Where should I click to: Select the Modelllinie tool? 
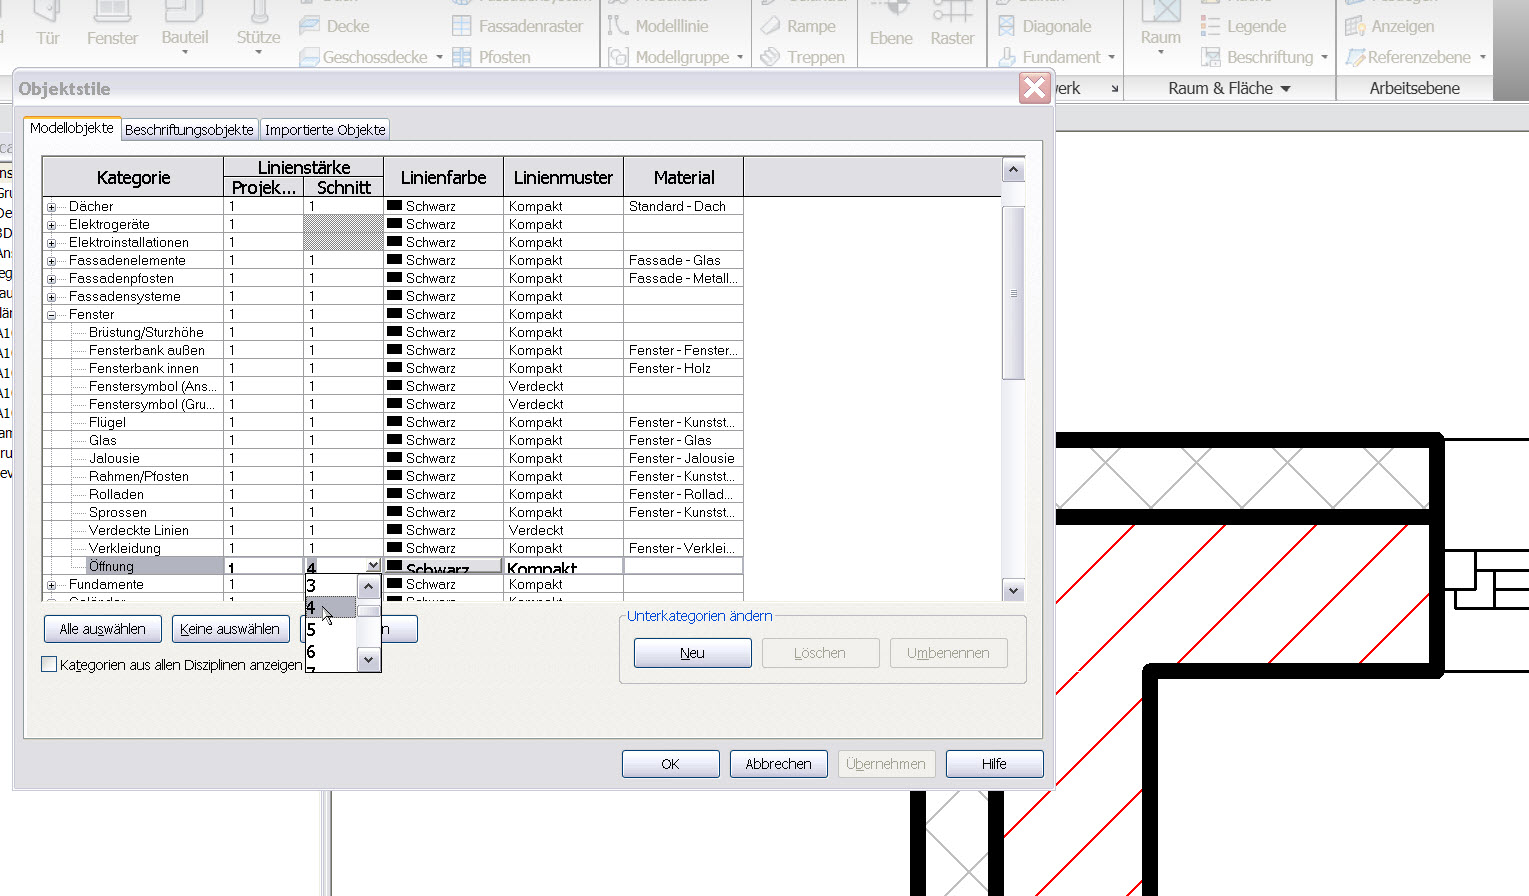659,26
